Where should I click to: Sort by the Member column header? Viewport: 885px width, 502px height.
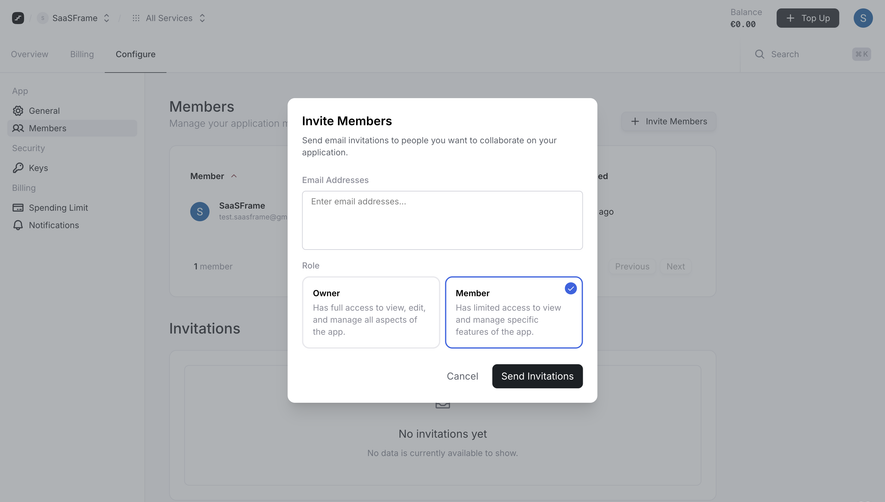click(x=213, y=176)
